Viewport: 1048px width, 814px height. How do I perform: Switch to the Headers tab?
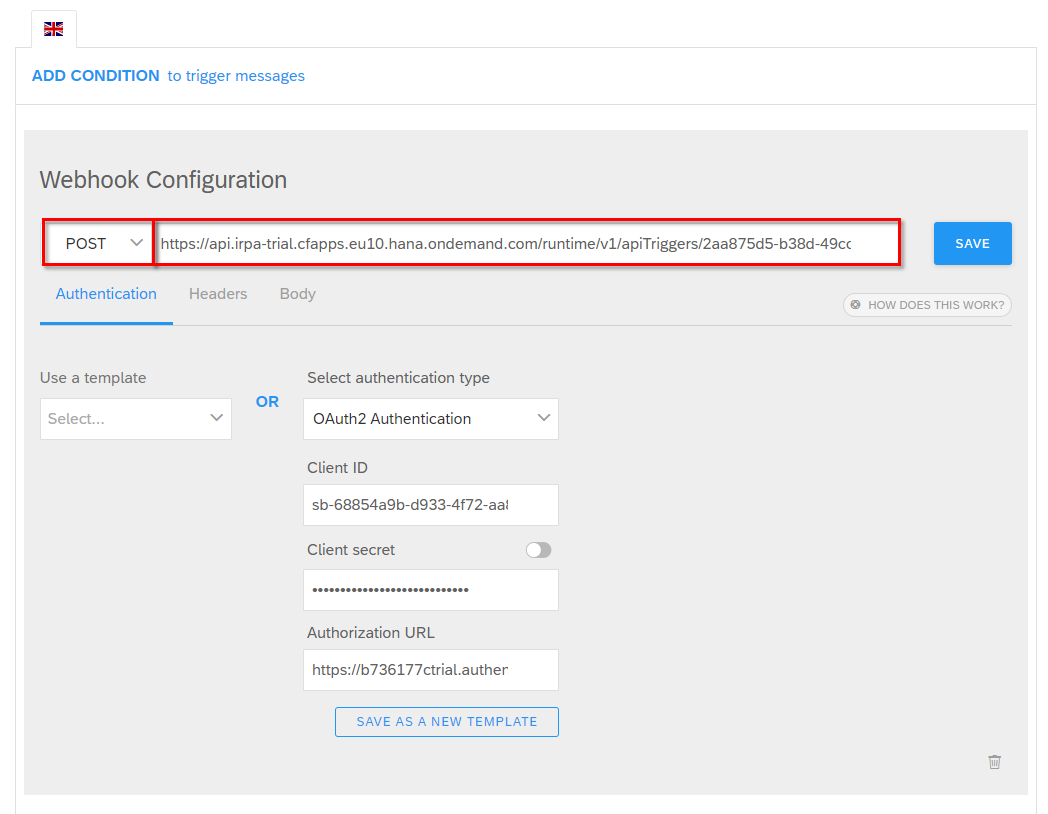coord(218,294)
